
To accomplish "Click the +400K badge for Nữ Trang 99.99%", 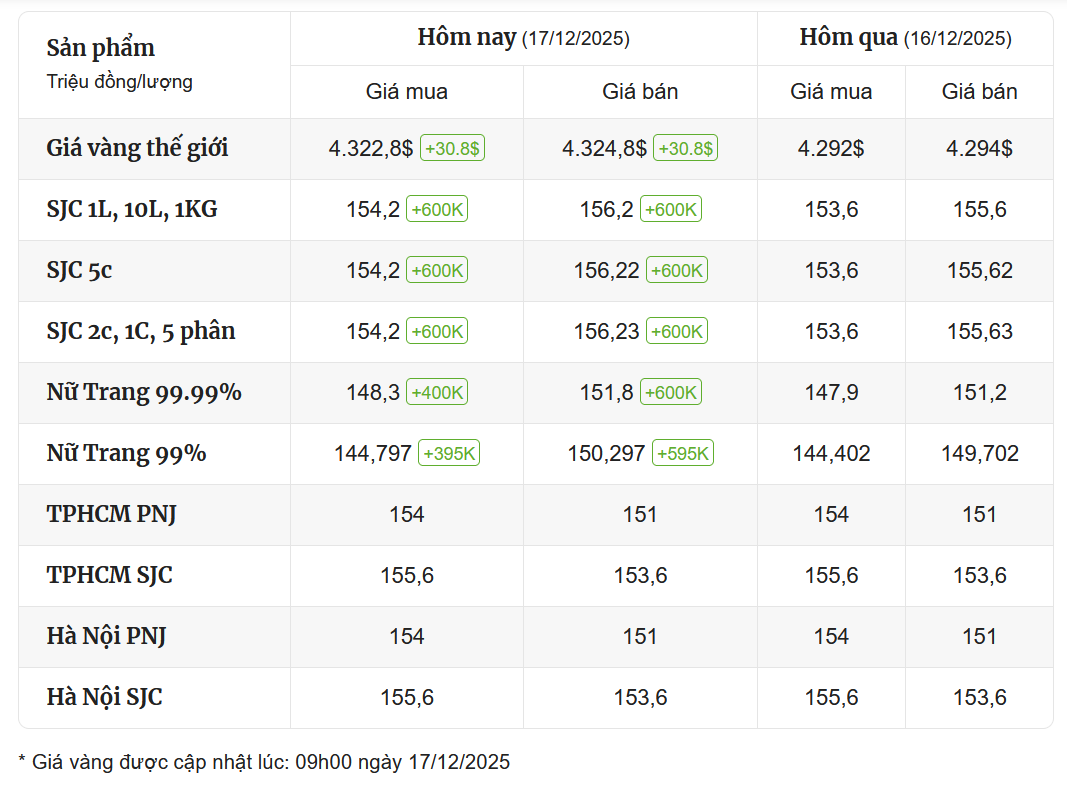I will coord(436,393).
